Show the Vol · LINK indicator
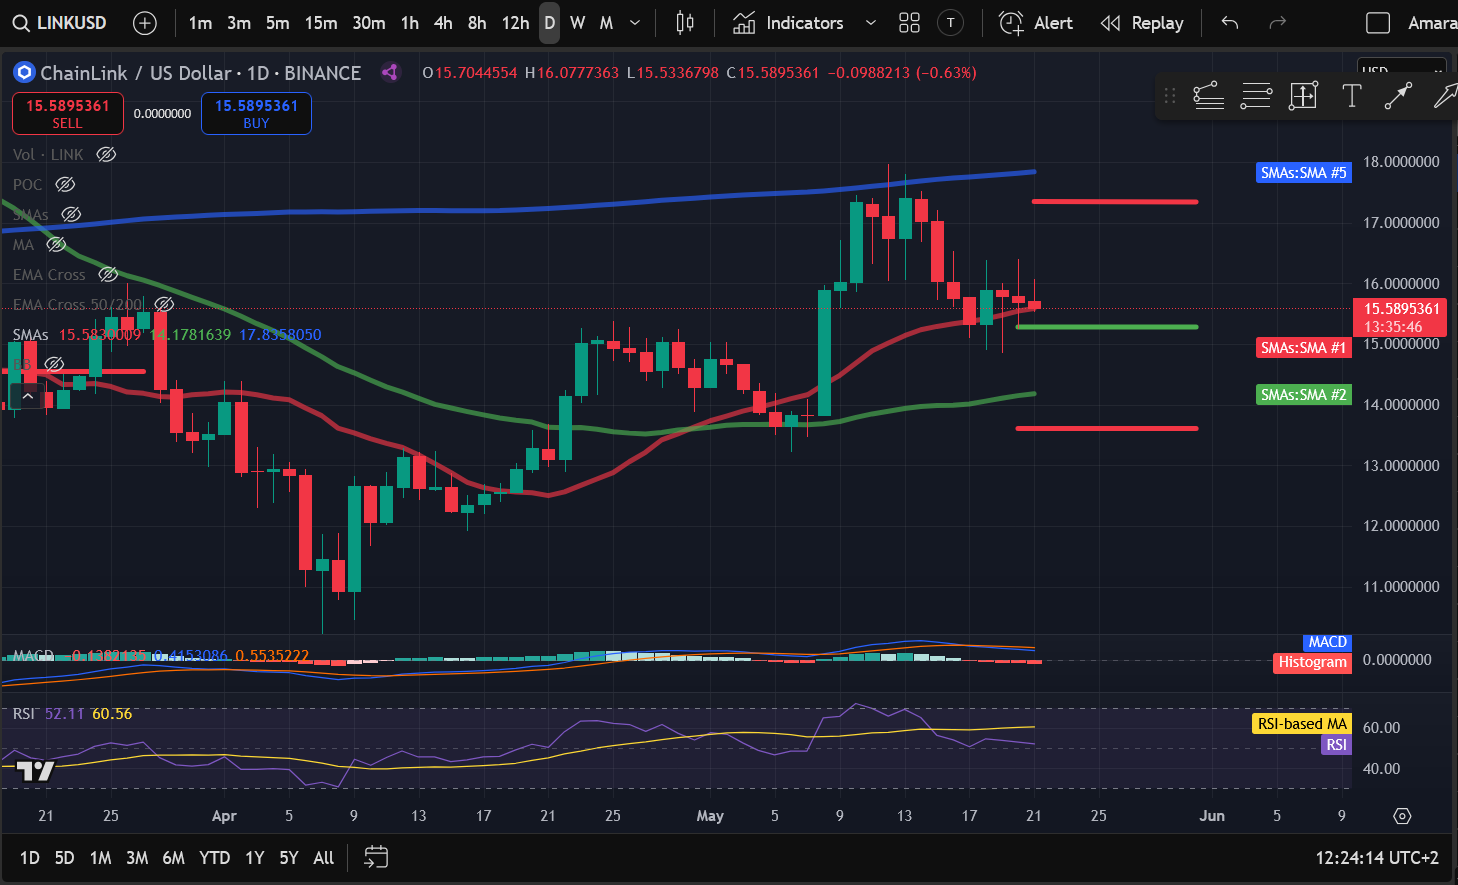This screenshot has height=885, width=1458. click(x=106, y=154)
